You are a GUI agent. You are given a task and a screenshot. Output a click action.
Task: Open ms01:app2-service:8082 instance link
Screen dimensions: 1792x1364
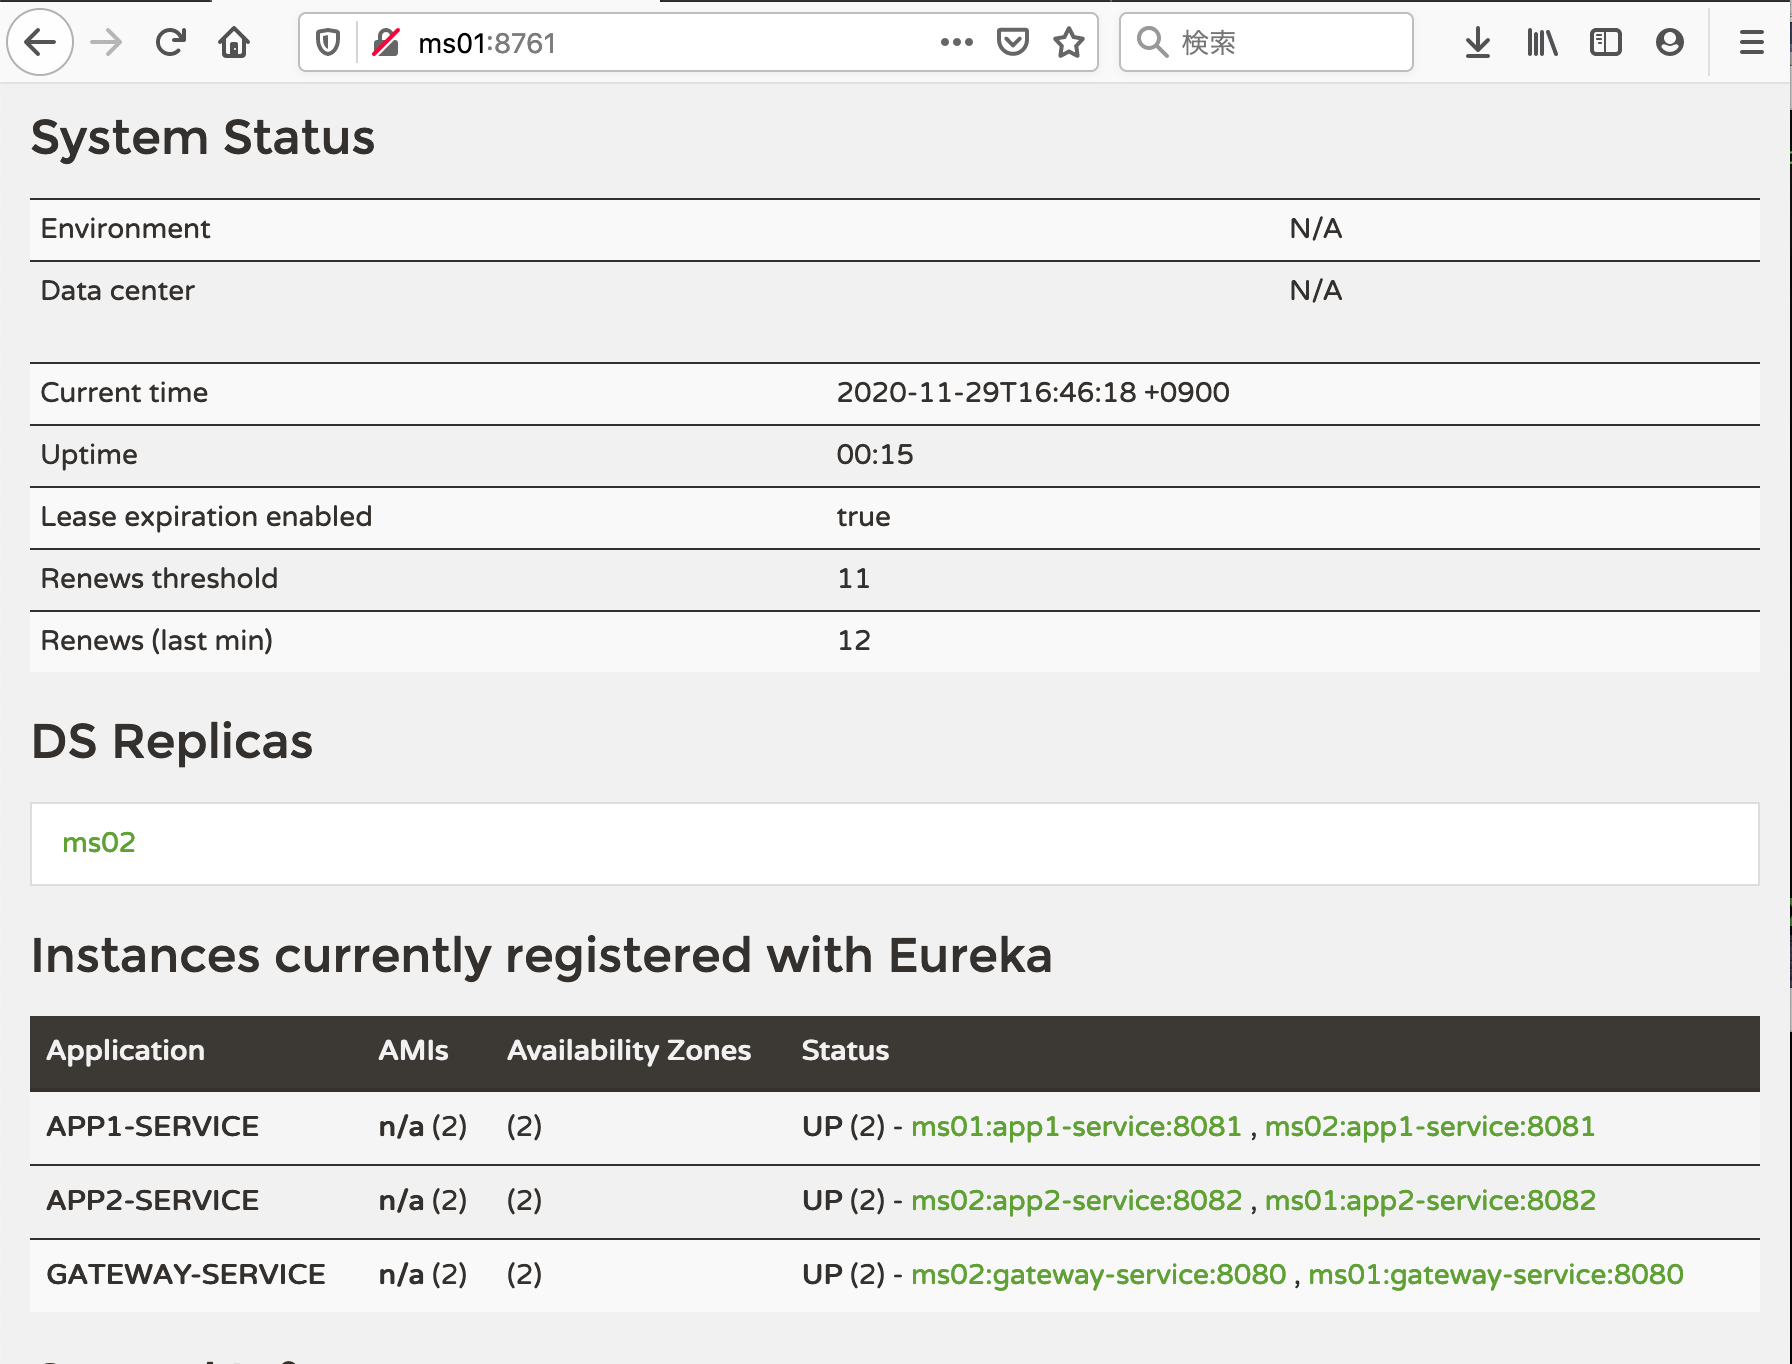click(1431, 1200)
